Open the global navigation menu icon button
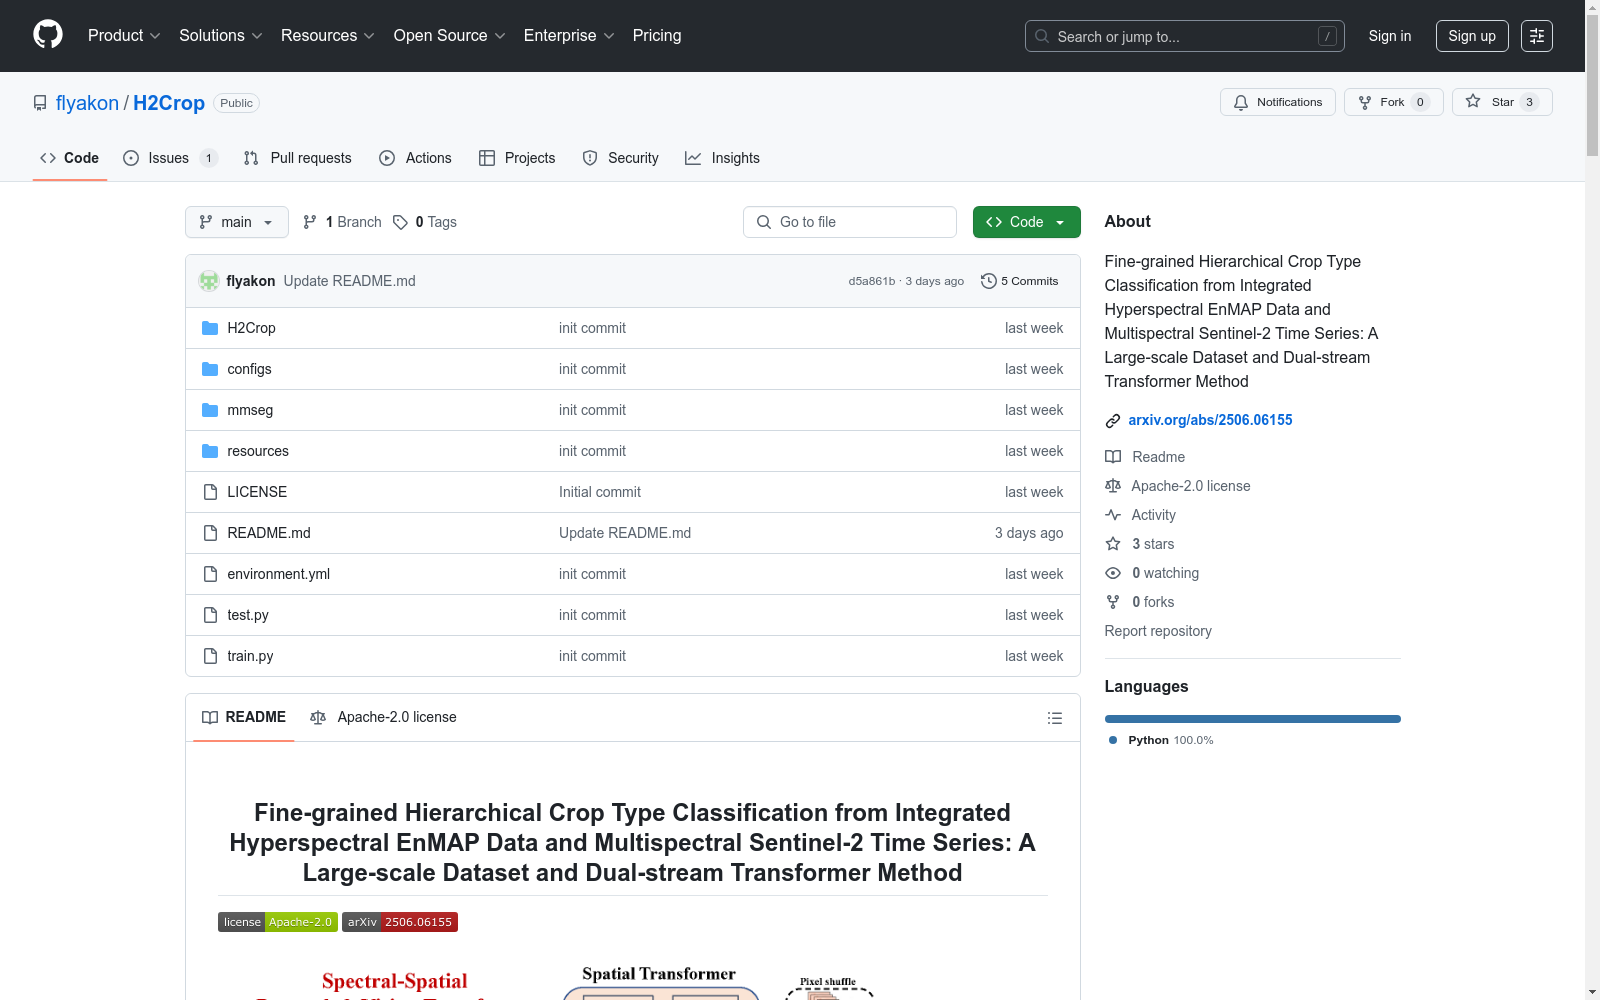 tap(1537, 36)
